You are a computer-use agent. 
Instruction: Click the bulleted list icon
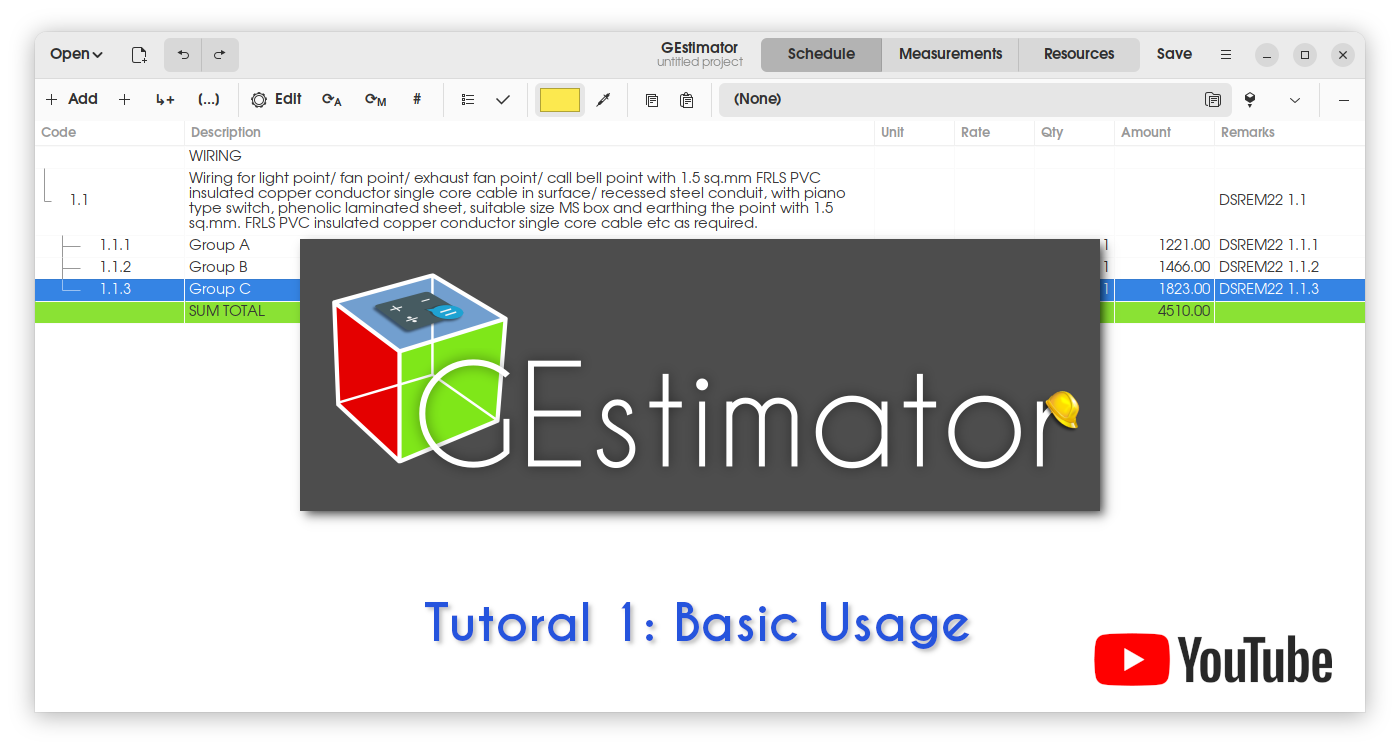click(467, 99)
